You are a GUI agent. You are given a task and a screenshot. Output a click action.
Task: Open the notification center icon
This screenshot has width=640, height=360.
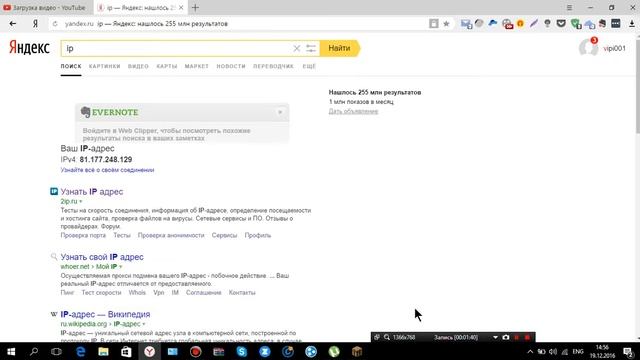(629, 351)
